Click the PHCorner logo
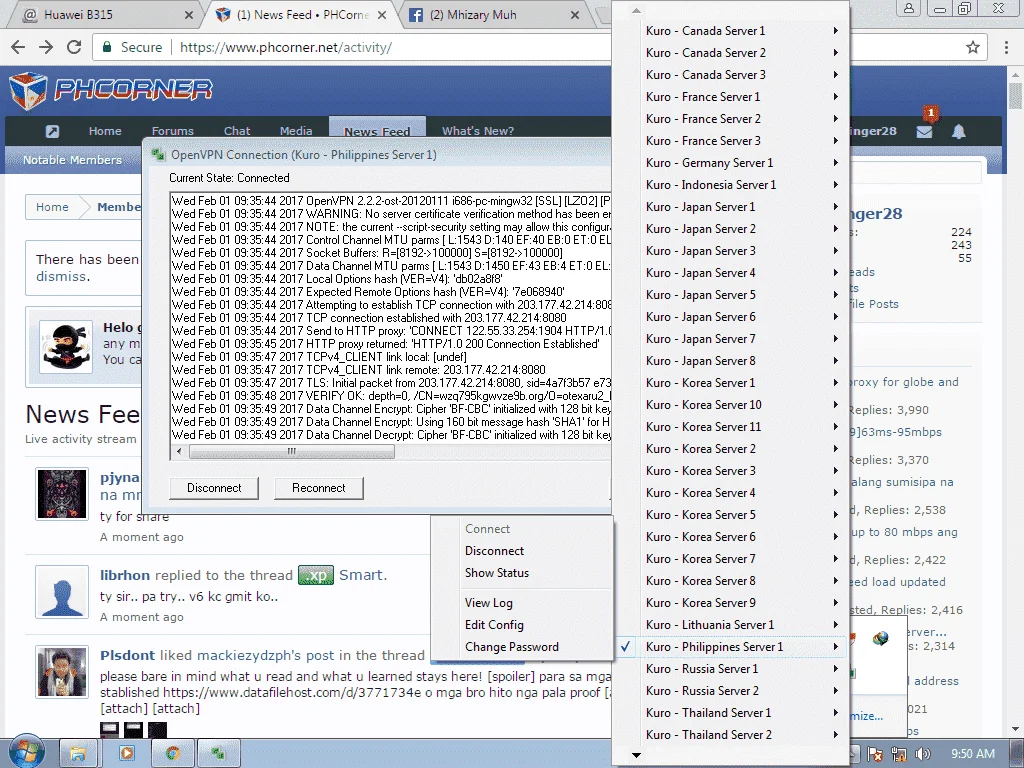This screenshot has width=1024, height=768. (x=111, y=90)
